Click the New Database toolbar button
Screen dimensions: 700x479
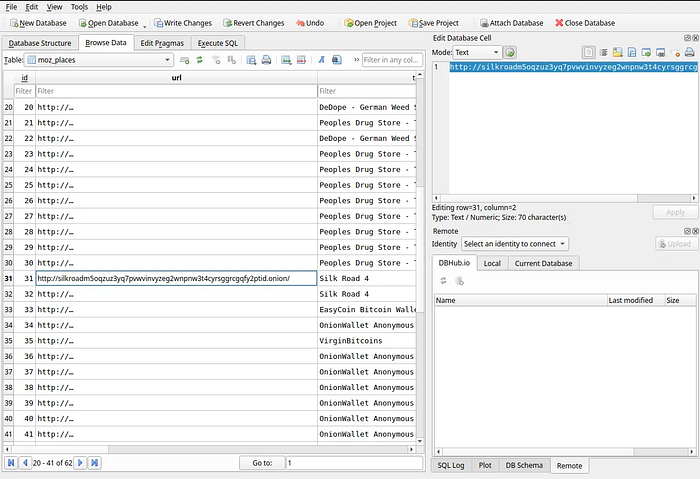(38, 23)
